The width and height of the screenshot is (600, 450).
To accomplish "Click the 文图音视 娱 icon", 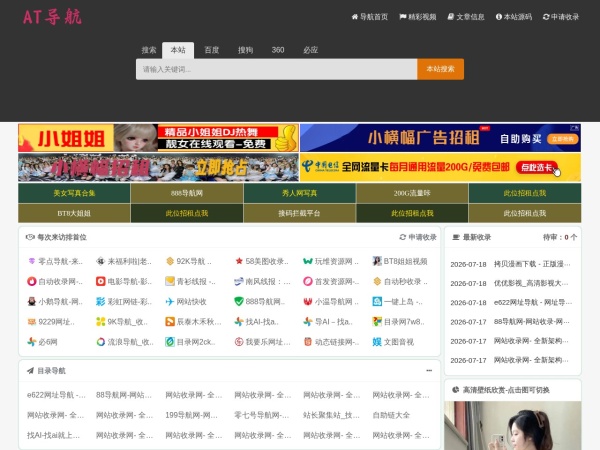I will [x=377, y=342].
